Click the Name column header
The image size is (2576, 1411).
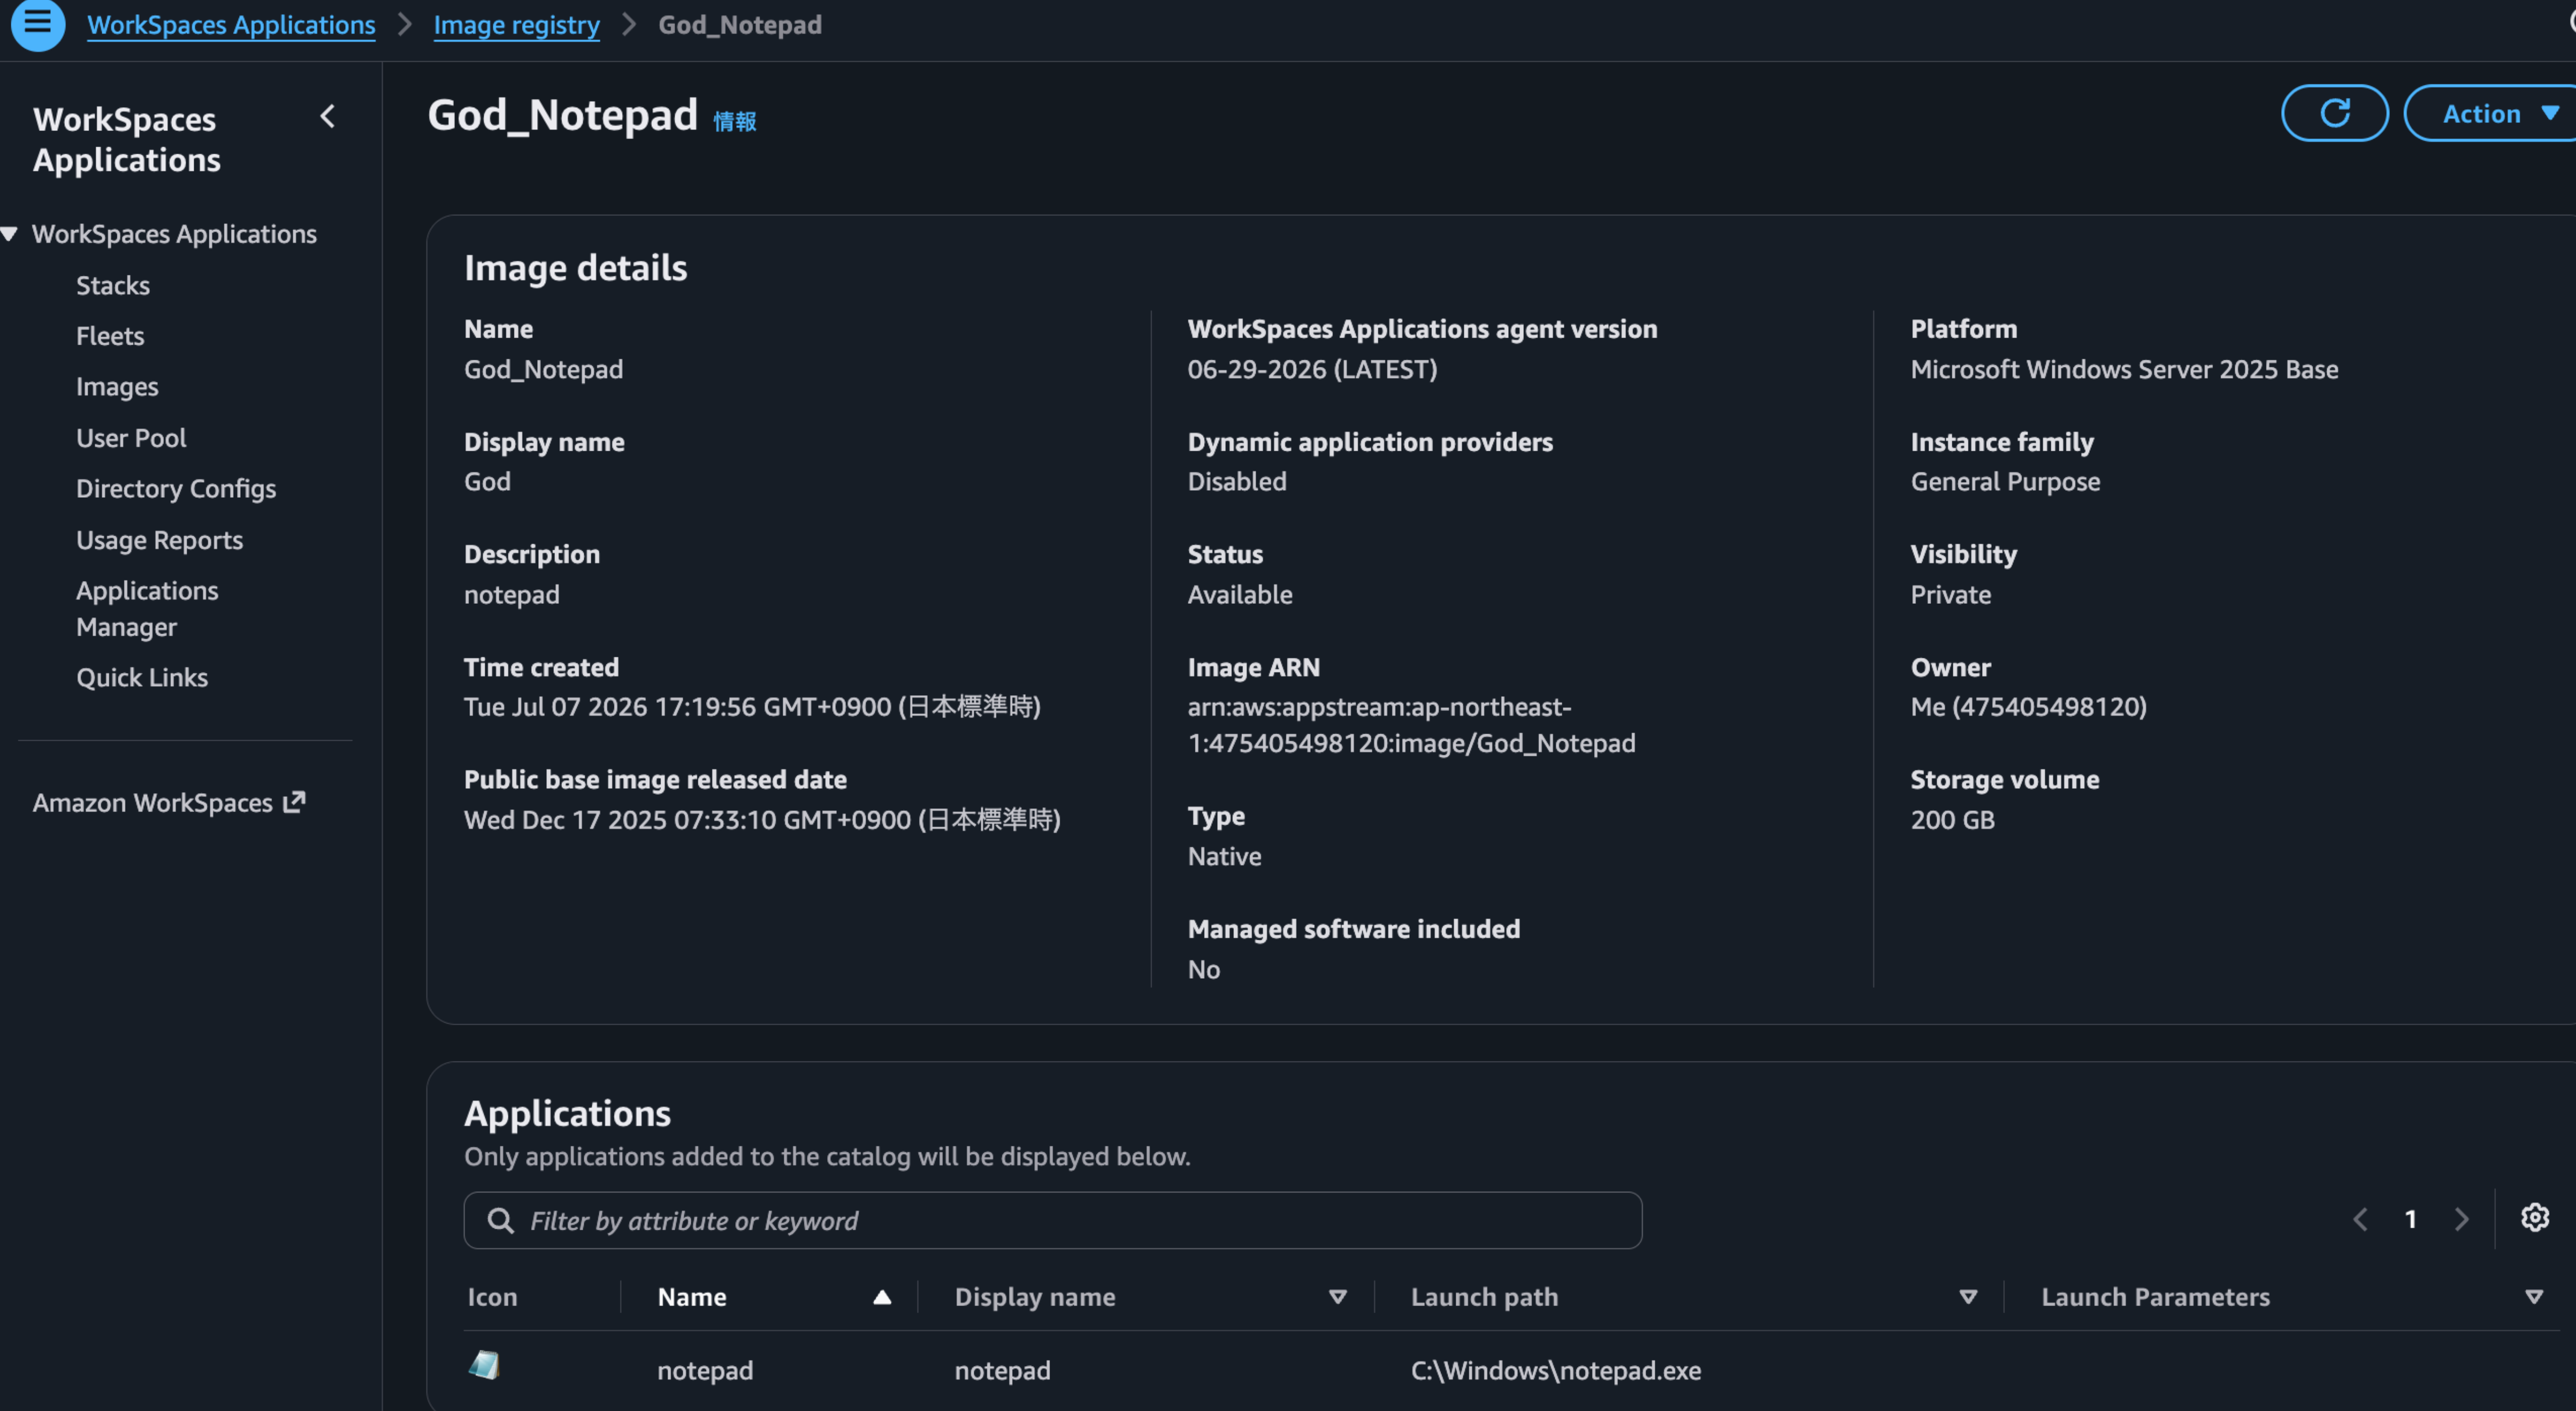click(x=692, y=1297)
